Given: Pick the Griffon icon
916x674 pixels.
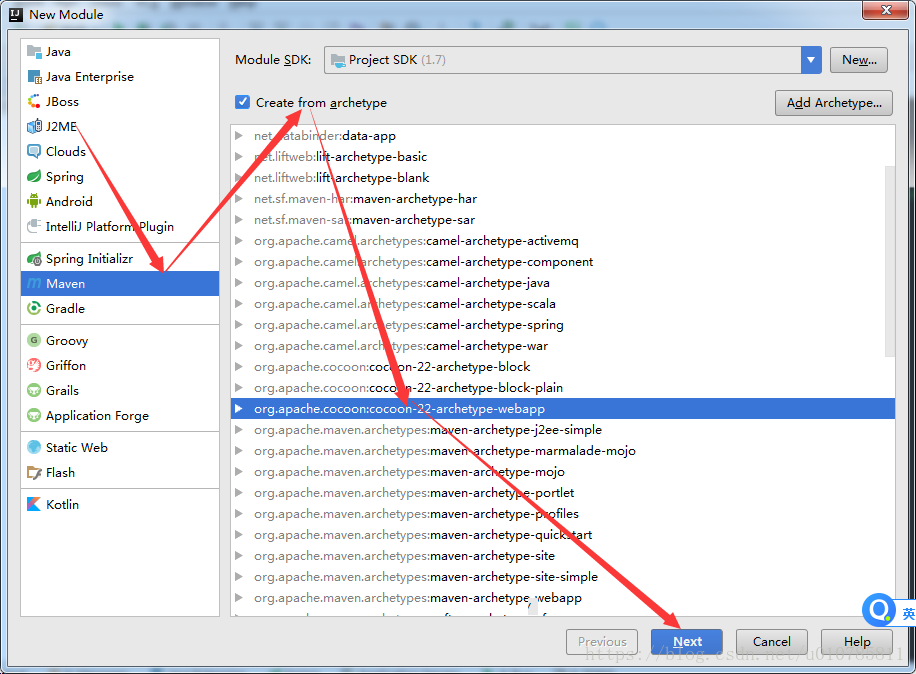Looking at the screenshot, I should tap(34, 365).
